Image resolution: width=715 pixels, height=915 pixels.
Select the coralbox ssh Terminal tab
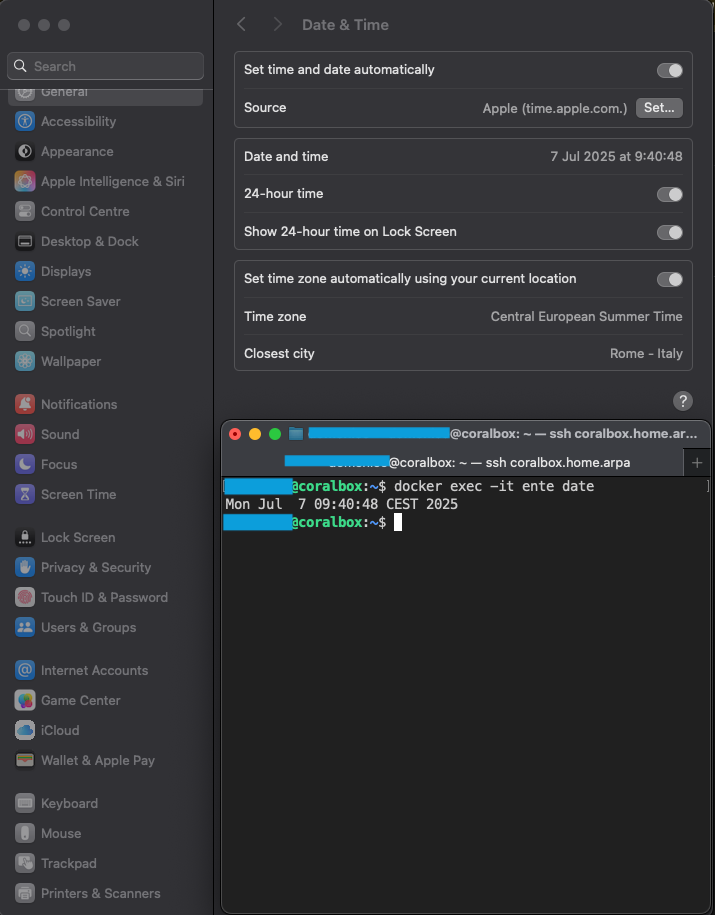(452, 463)
